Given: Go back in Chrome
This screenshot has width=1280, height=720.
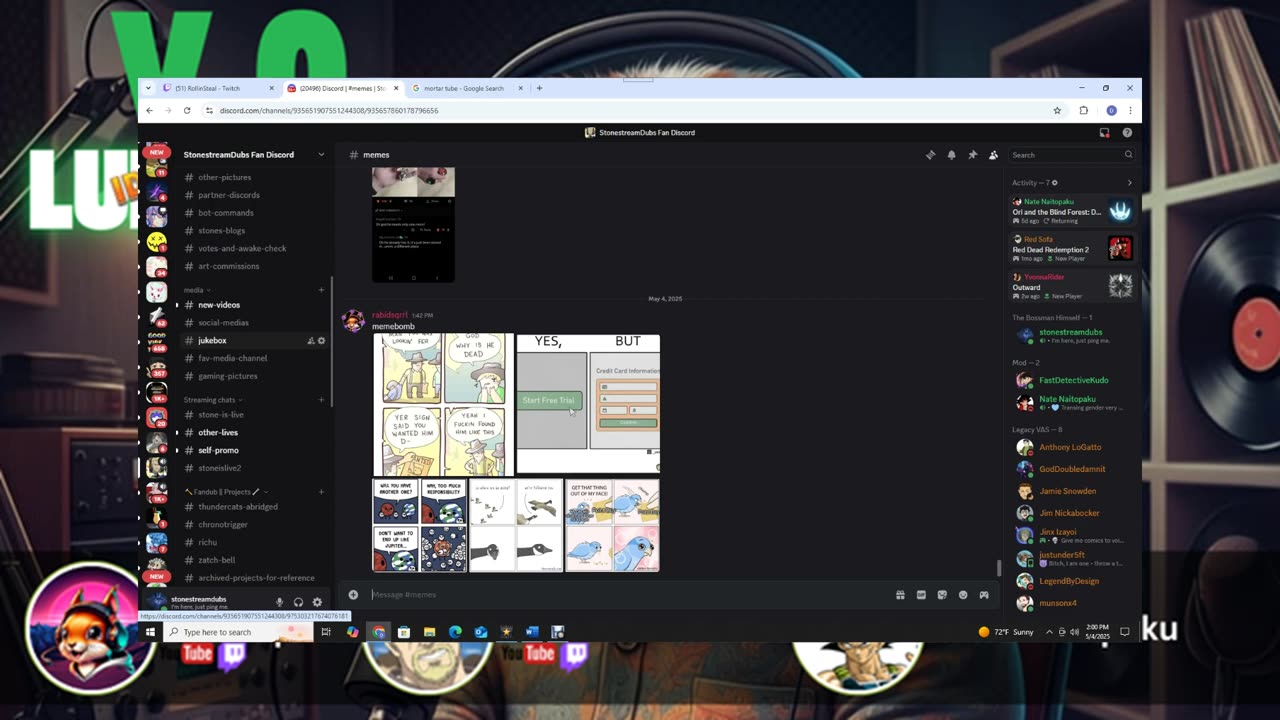Looking at the screenshot, I should pos(149,111).
